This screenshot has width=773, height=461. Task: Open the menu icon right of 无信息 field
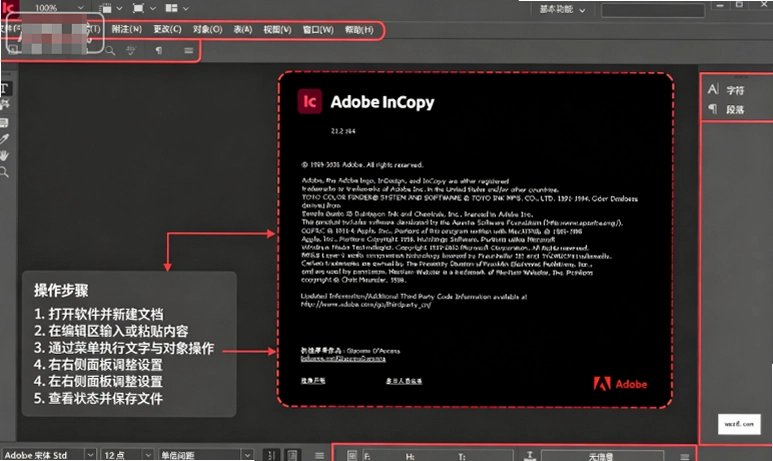pyautogui.click(x=684, y=457)
